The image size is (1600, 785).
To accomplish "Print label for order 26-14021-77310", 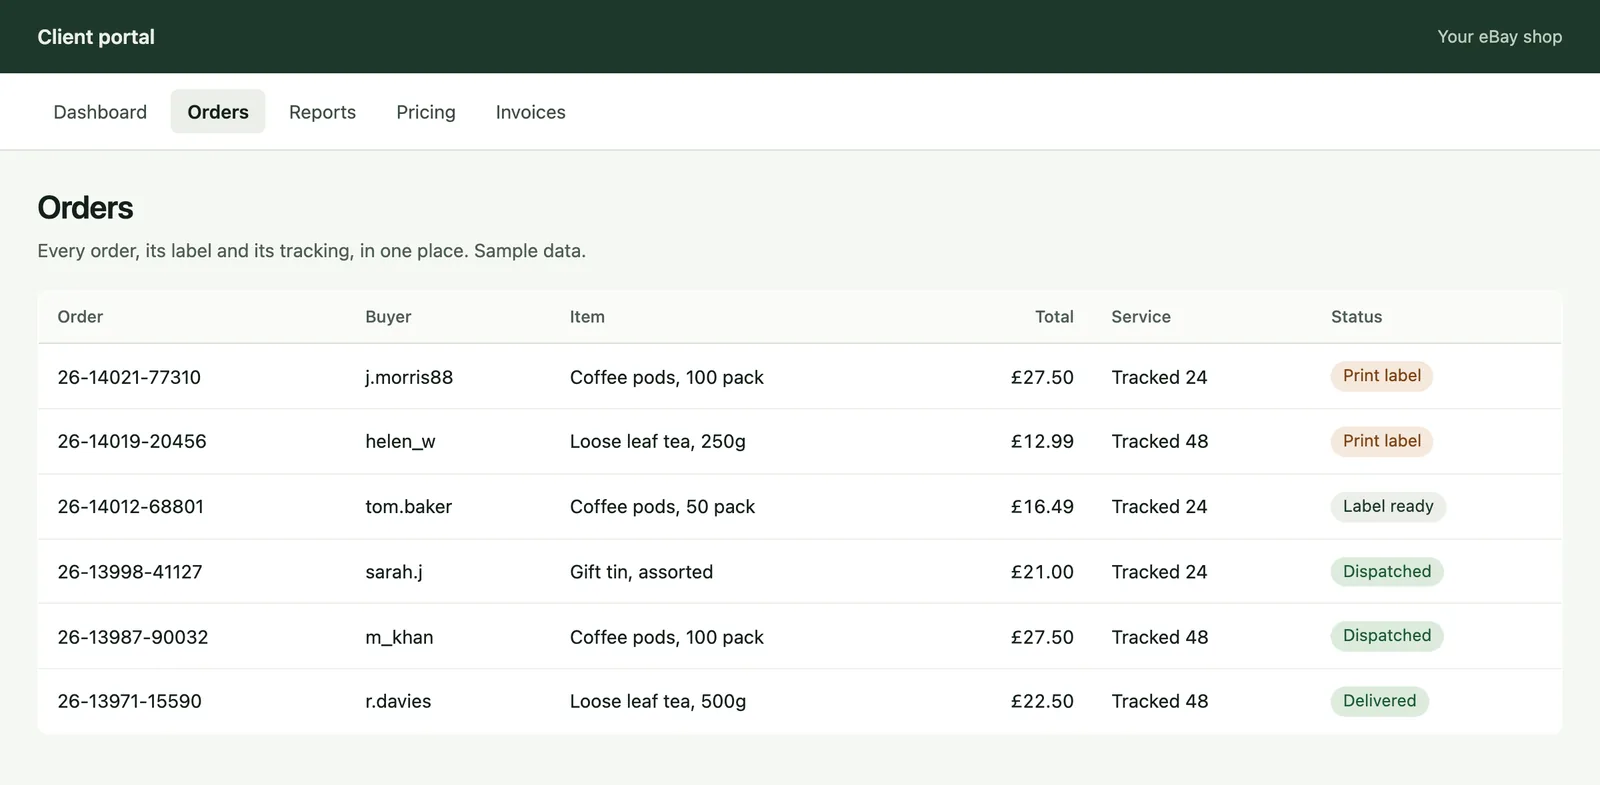I will point(1381,376).
